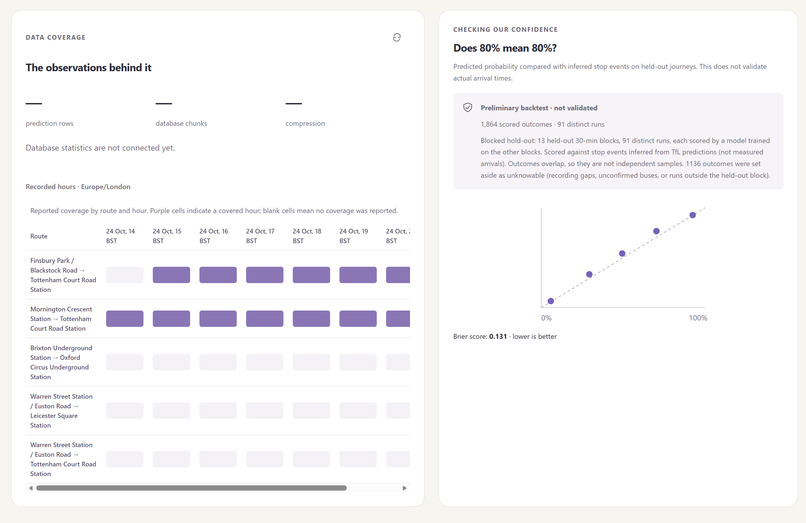Image resolution: width=806 pixels, height=523 pixels.
Task: Click the 'database chunks' stat label
Action: (181, 123)
